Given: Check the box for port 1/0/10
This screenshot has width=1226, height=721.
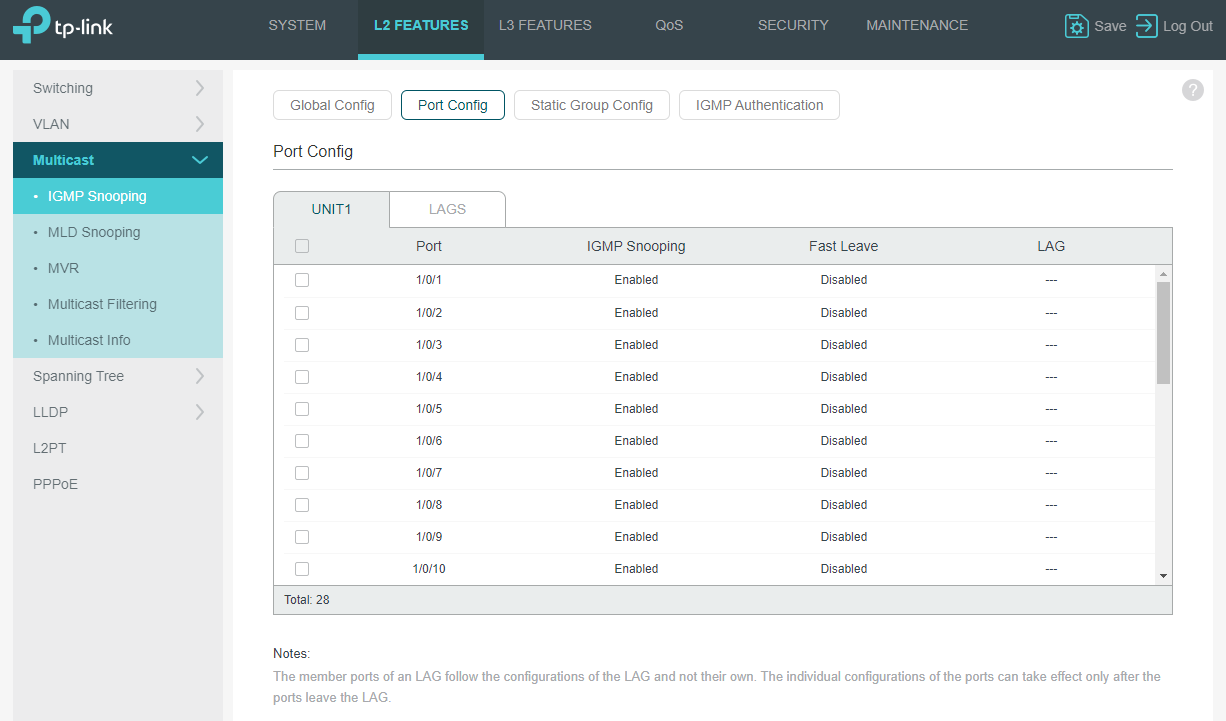Looking at the screenshot, I should (x=302, y=569).
